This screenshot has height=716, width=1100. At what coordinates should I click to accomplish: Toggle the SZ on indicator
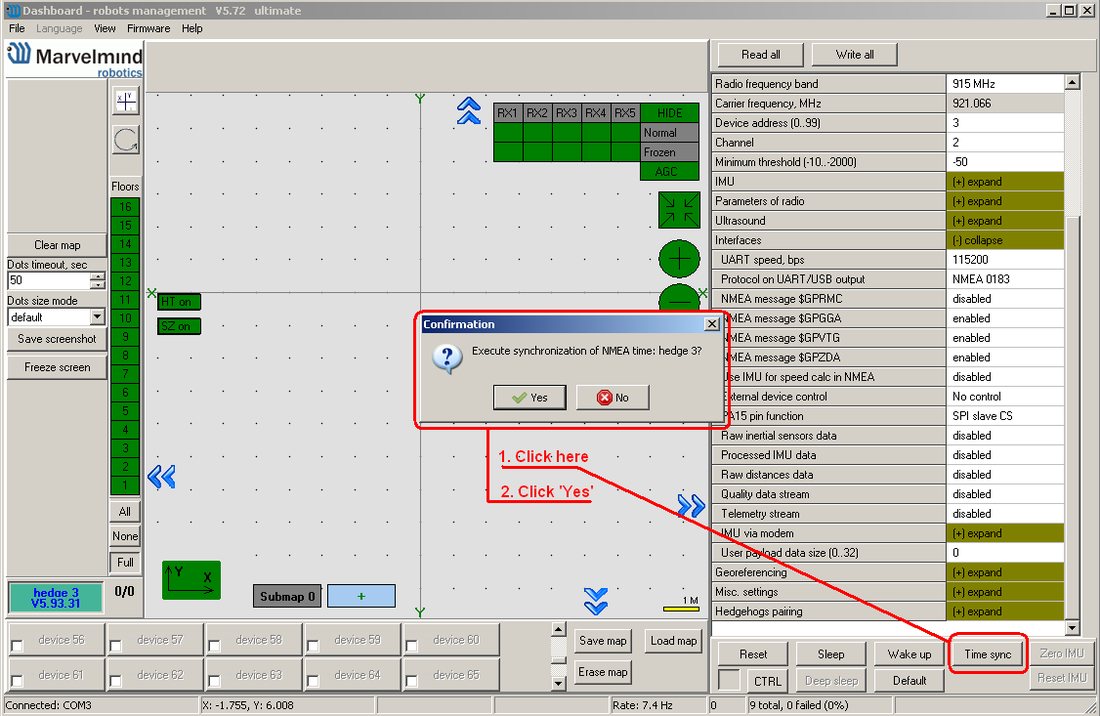[x=179, y=326]
